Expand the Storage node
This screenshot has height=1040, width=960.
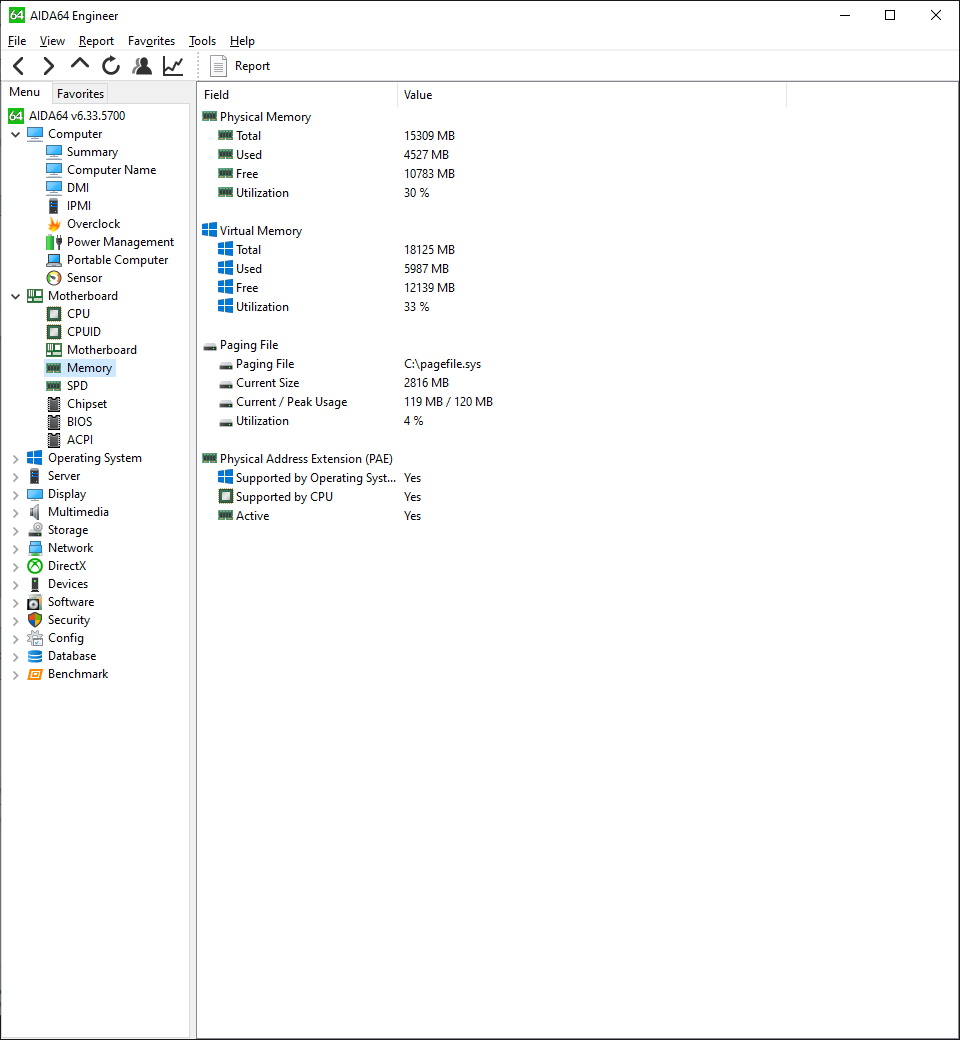pos(15,531)
